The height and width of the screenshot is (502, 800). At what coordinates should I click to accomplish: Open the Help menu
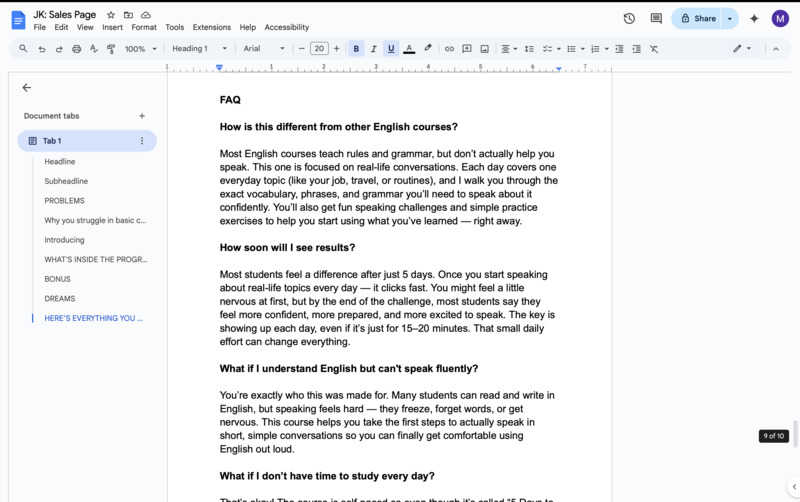point(247,27)
